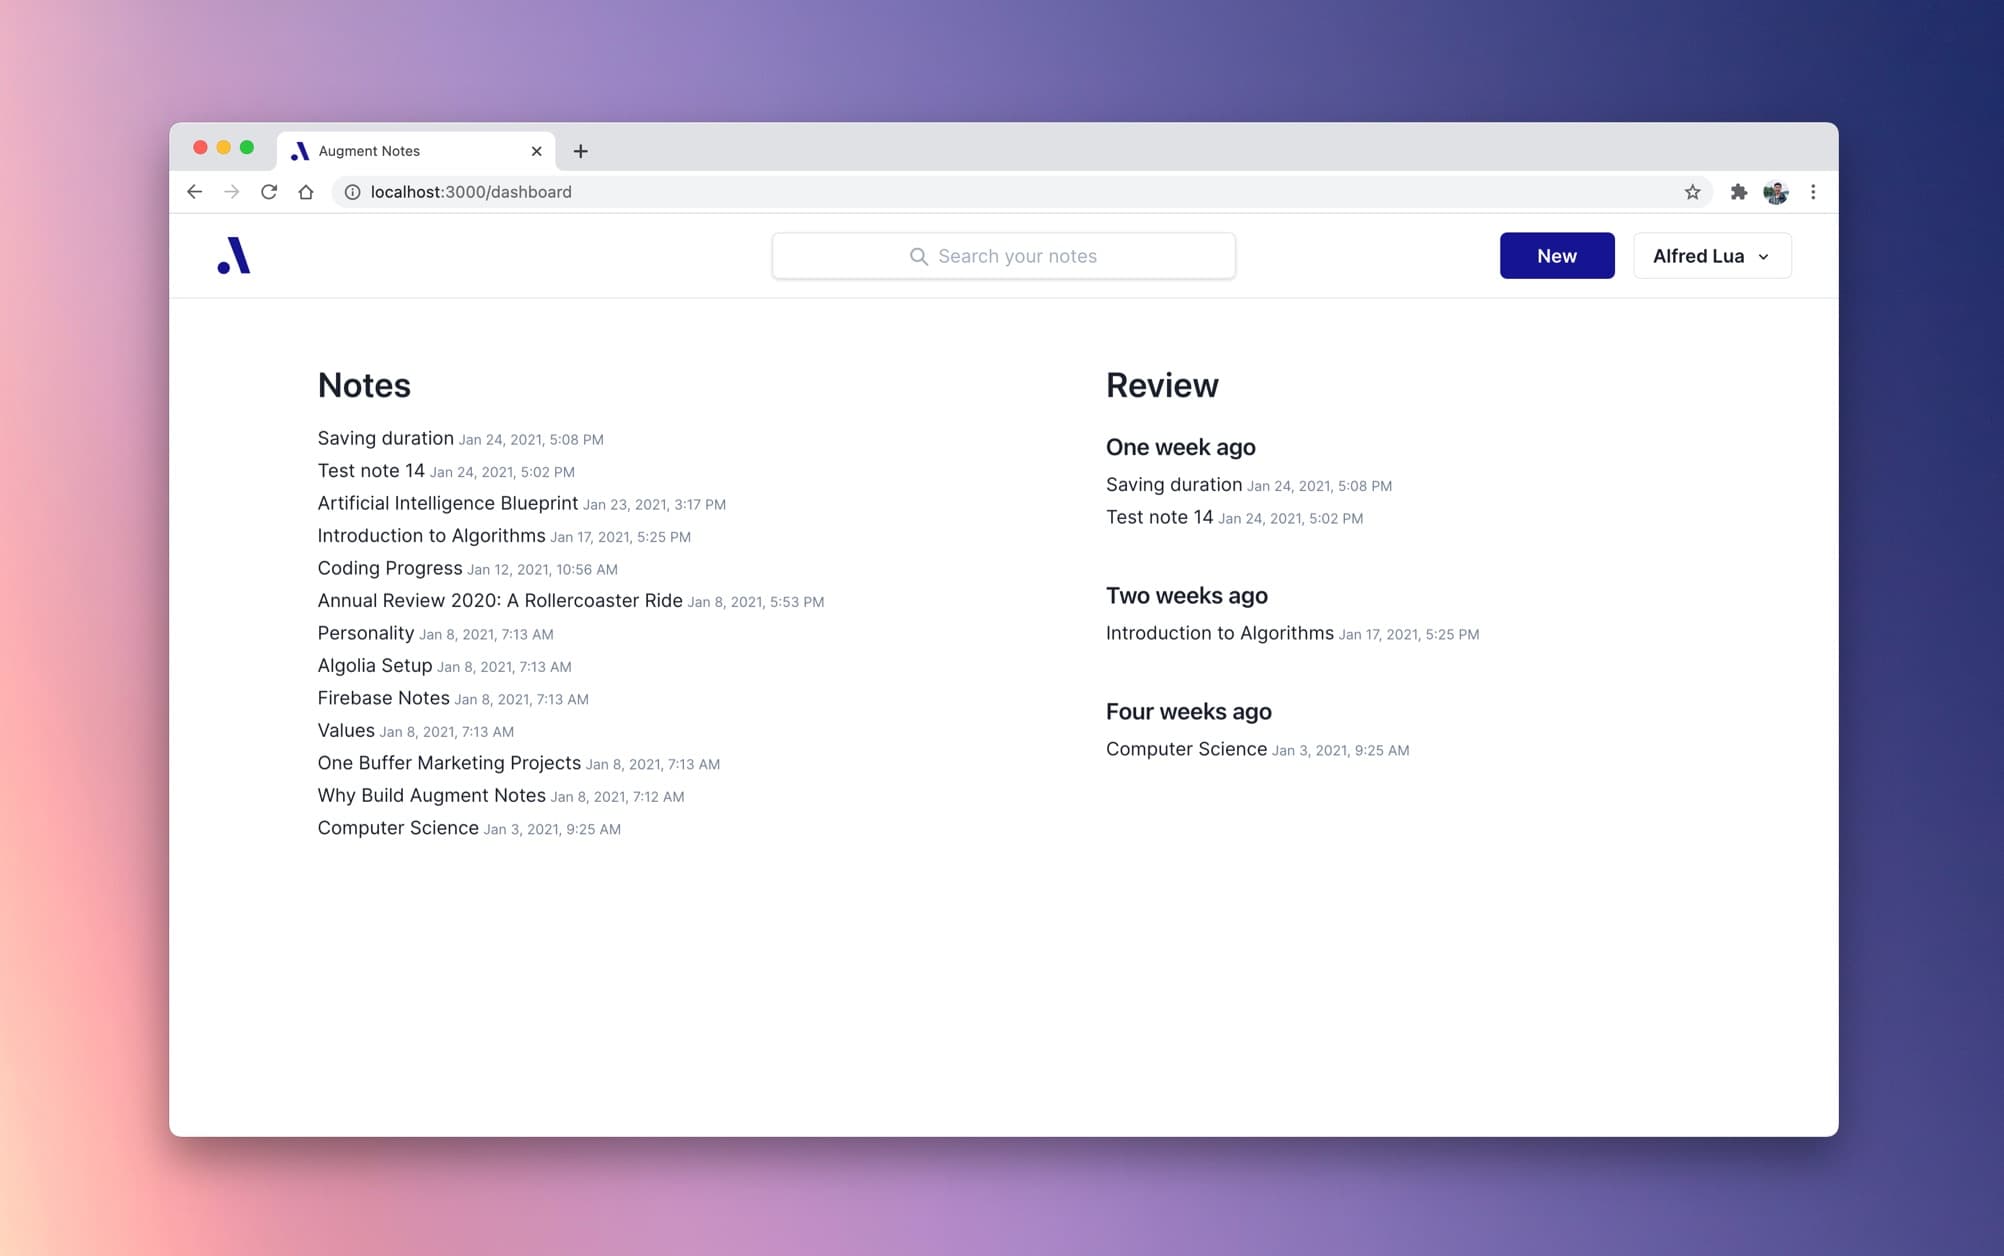
Task: Open the Values note
Action: [x=346, y=731]
